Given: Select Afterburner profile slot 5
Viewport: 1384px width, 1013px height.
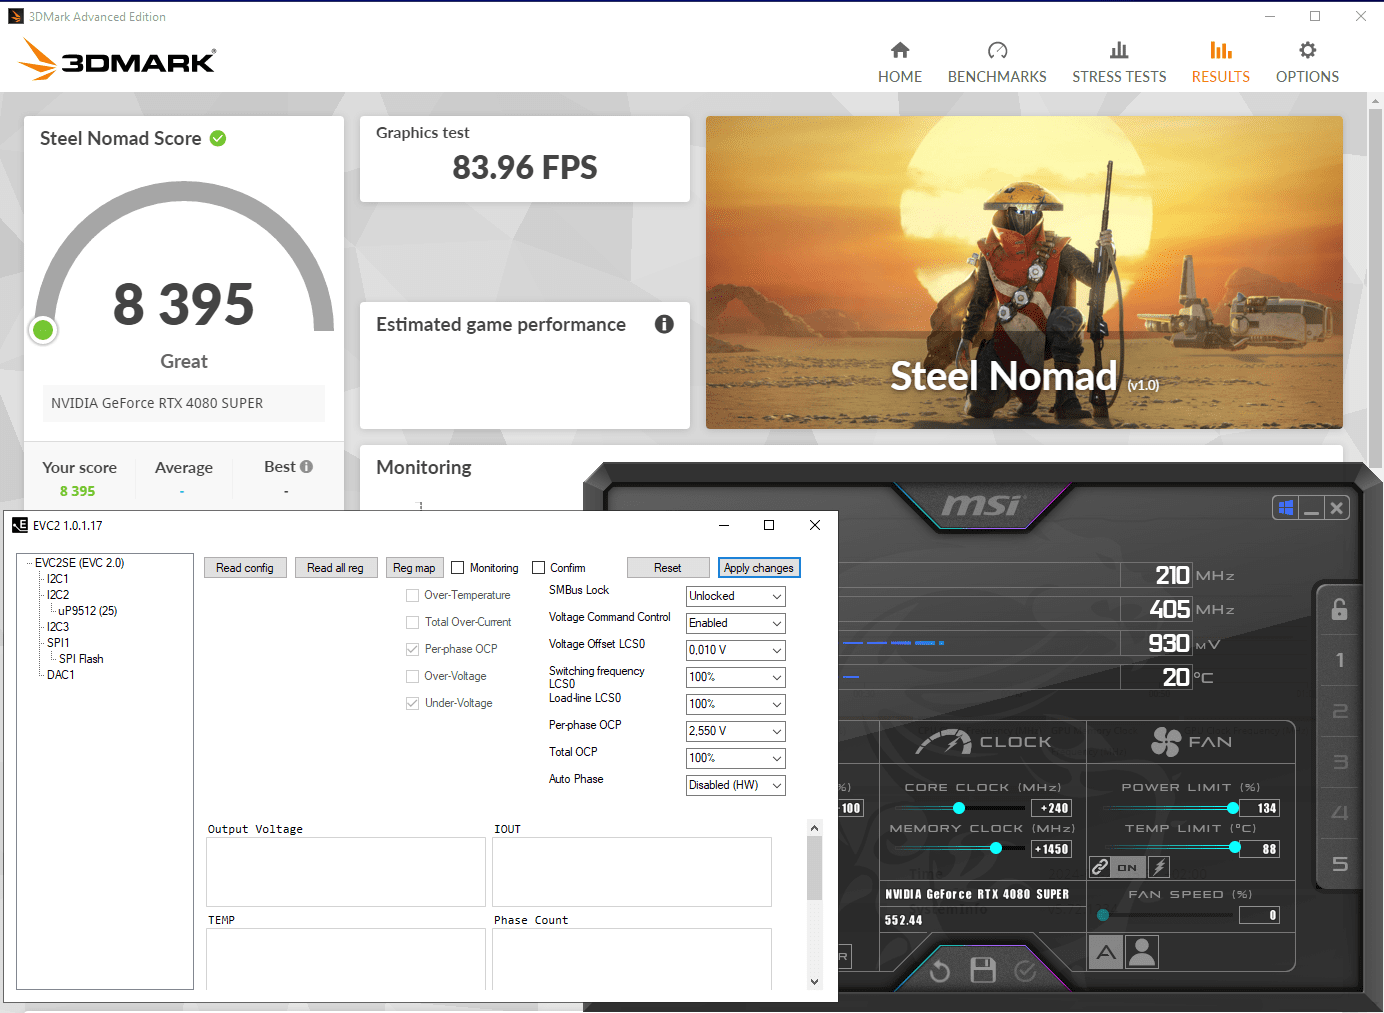Looking at the screenshot, I should [1340, 864].
